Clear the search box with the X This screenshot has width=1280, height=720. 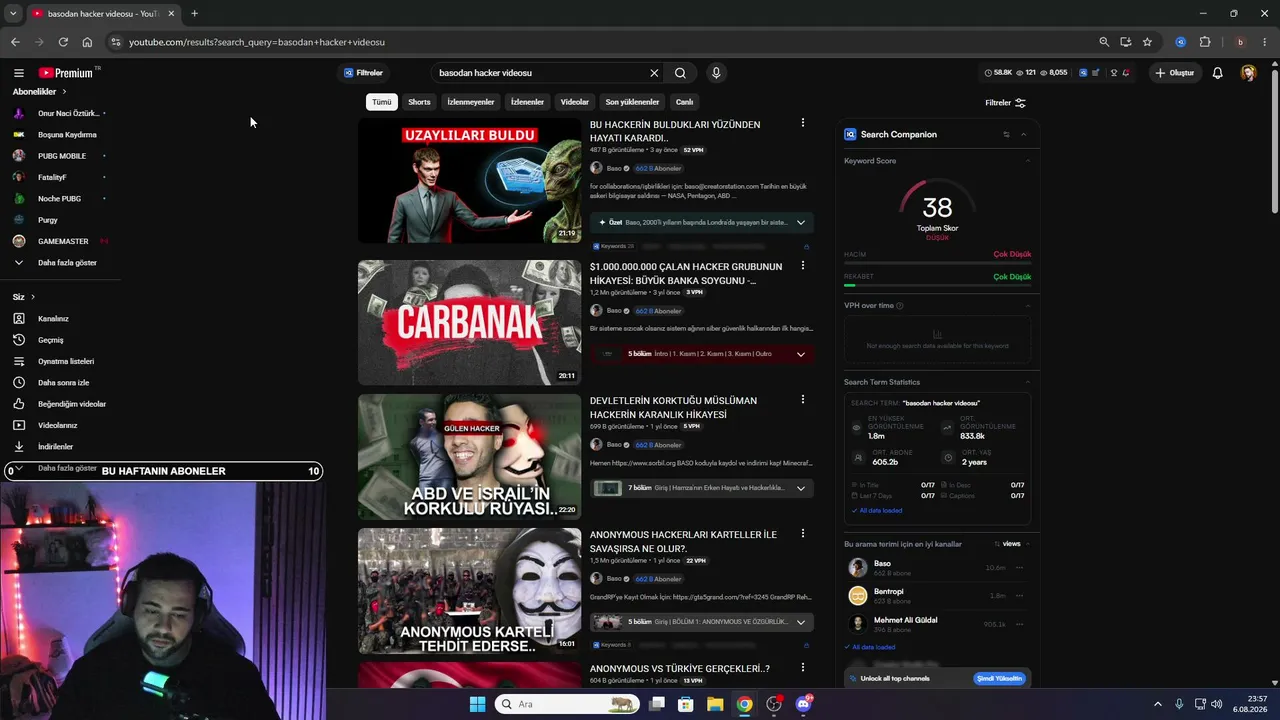[654, 73]
